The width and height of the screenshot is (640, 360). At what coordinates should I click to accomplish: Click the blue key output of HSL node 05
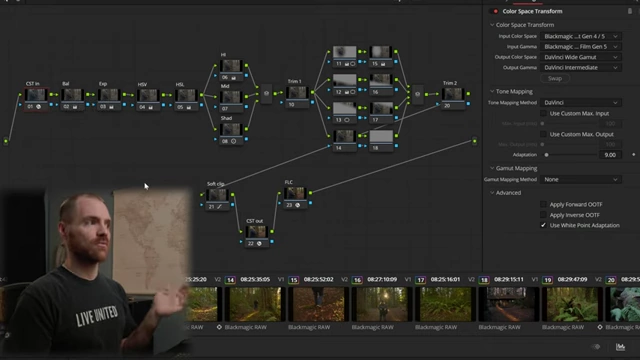click(202, 105)
